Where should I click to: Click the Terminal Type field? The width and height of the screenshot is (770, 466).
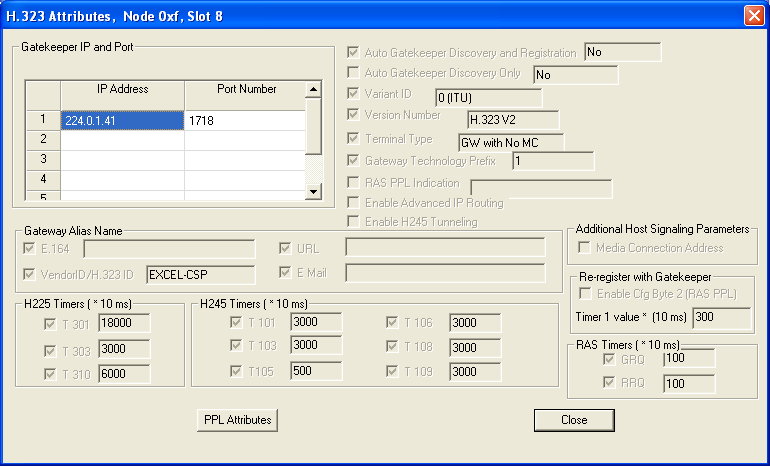(x=510, y=141)
